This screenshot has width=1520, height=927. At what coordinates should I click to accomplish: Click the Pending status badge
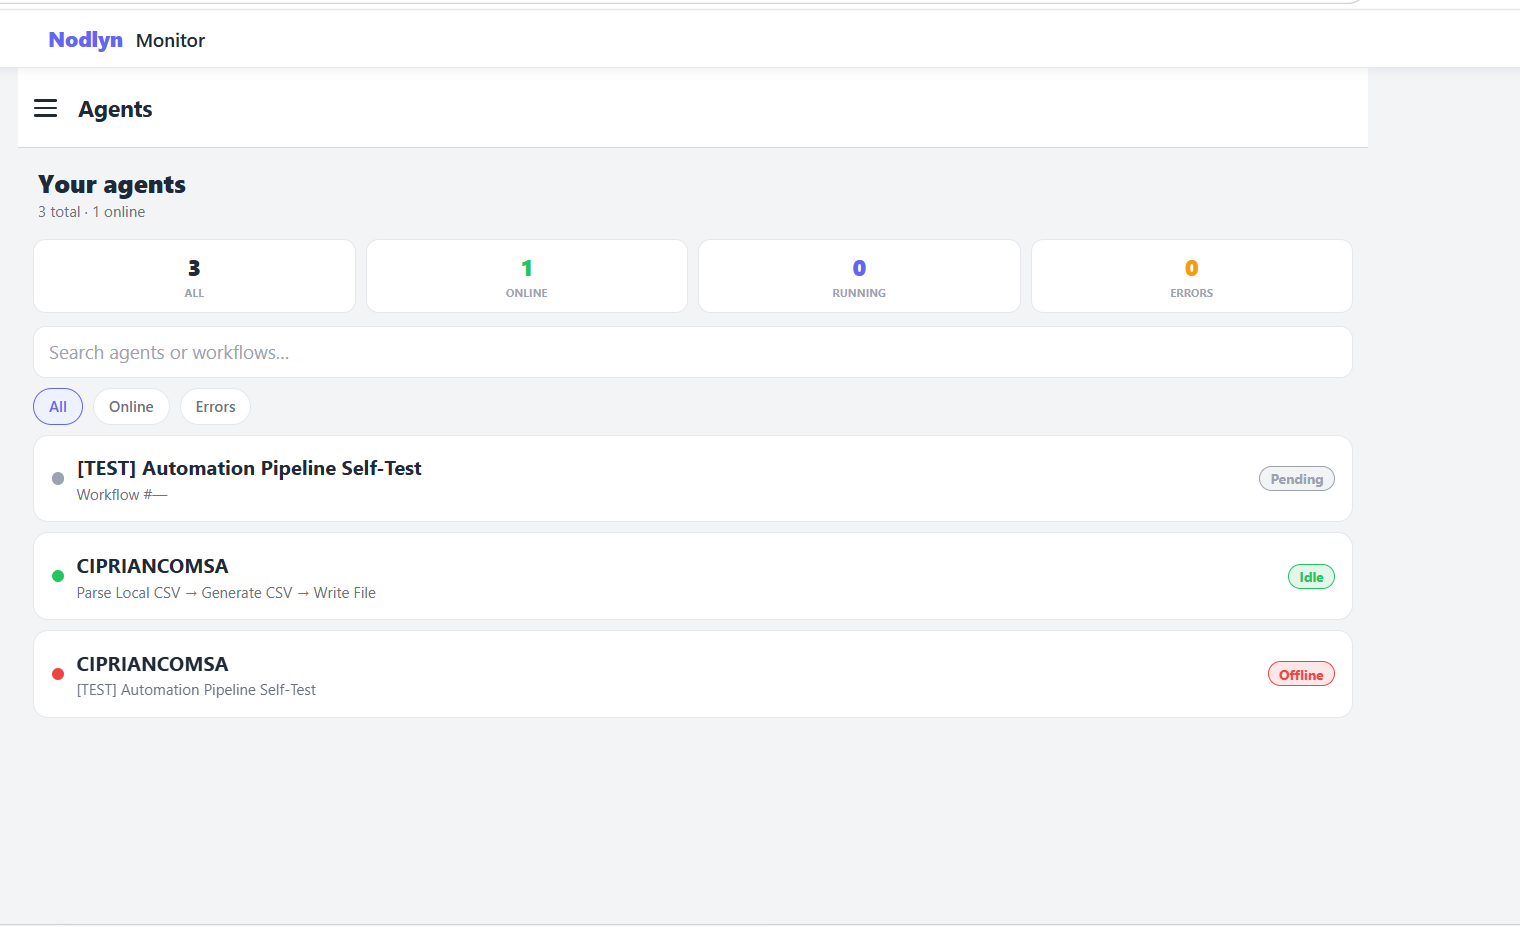pos(1296,479)
